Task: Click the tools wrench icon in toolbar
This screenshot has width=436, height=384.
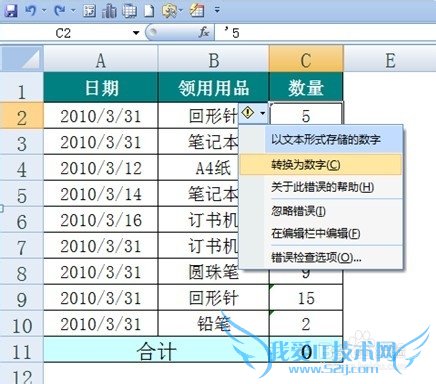Action: pyautogui.click(x=169, y=11)
